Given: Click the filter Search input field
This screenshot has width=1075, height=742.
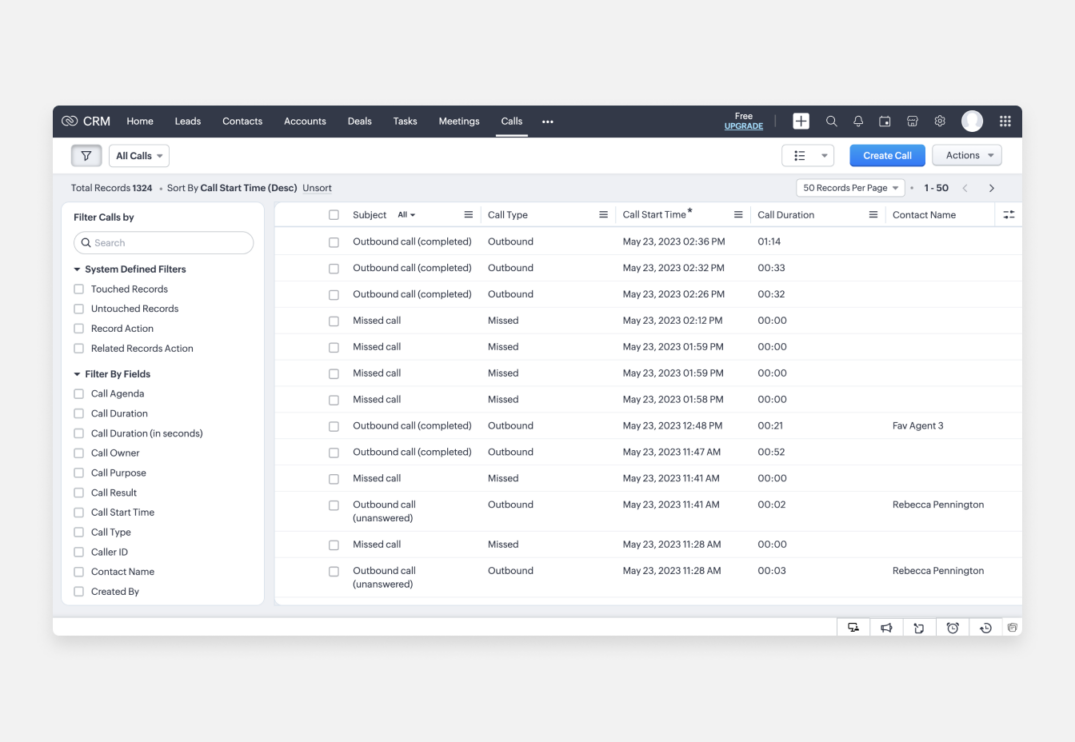Looking at the screenshot, I should (164, 243).
